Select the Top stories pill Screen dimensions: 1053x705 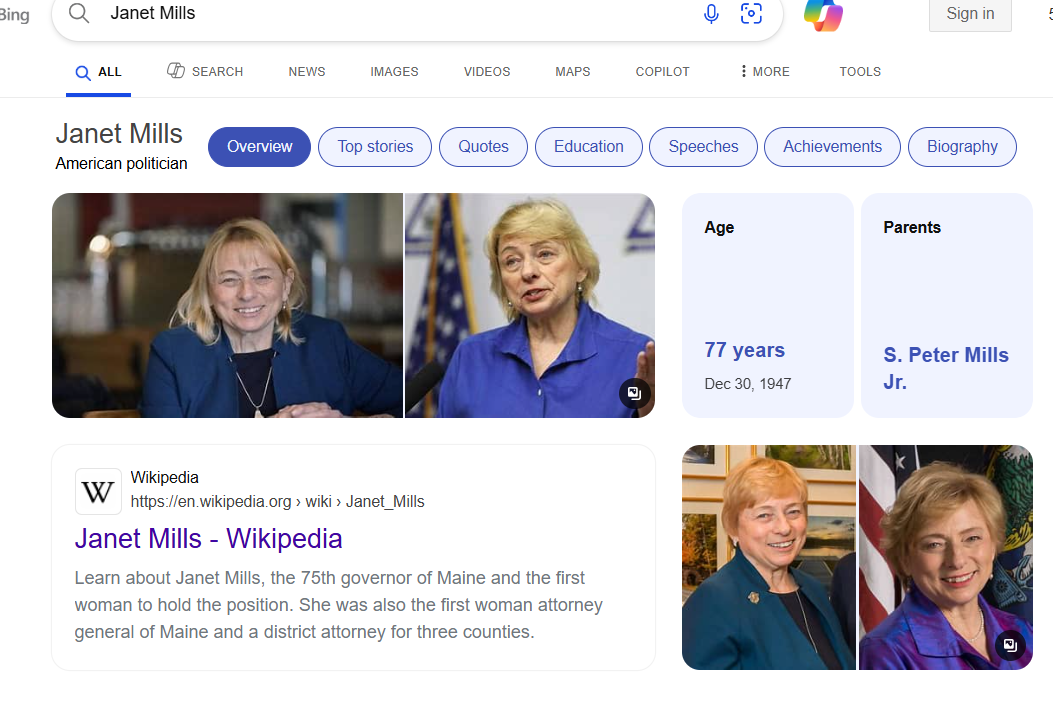tap(375, 146)
